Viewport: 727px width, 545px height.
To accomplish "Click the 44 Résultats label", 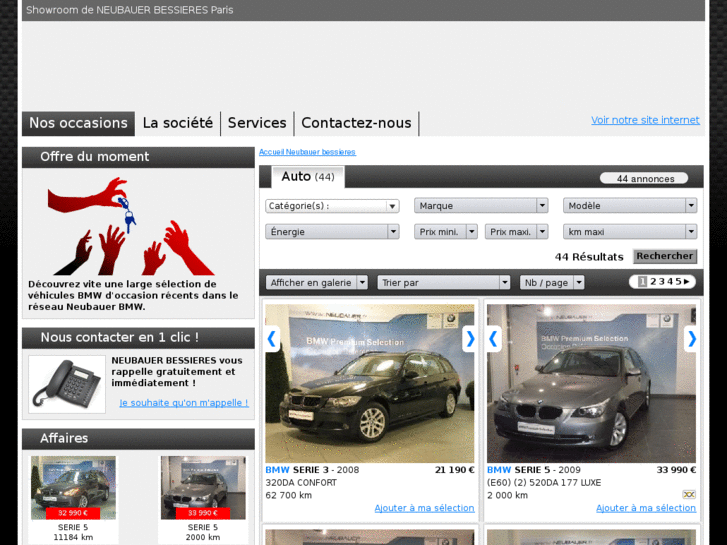I will point(589,256).
